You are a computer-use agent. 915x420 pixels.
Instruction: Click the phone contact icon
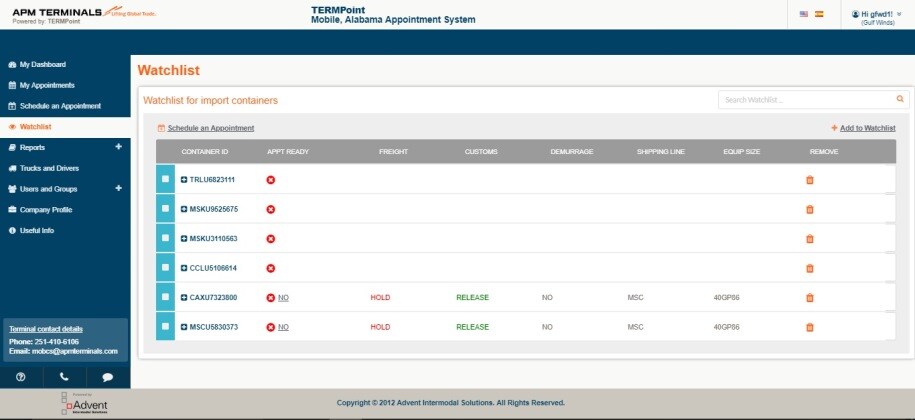point(64,377)
